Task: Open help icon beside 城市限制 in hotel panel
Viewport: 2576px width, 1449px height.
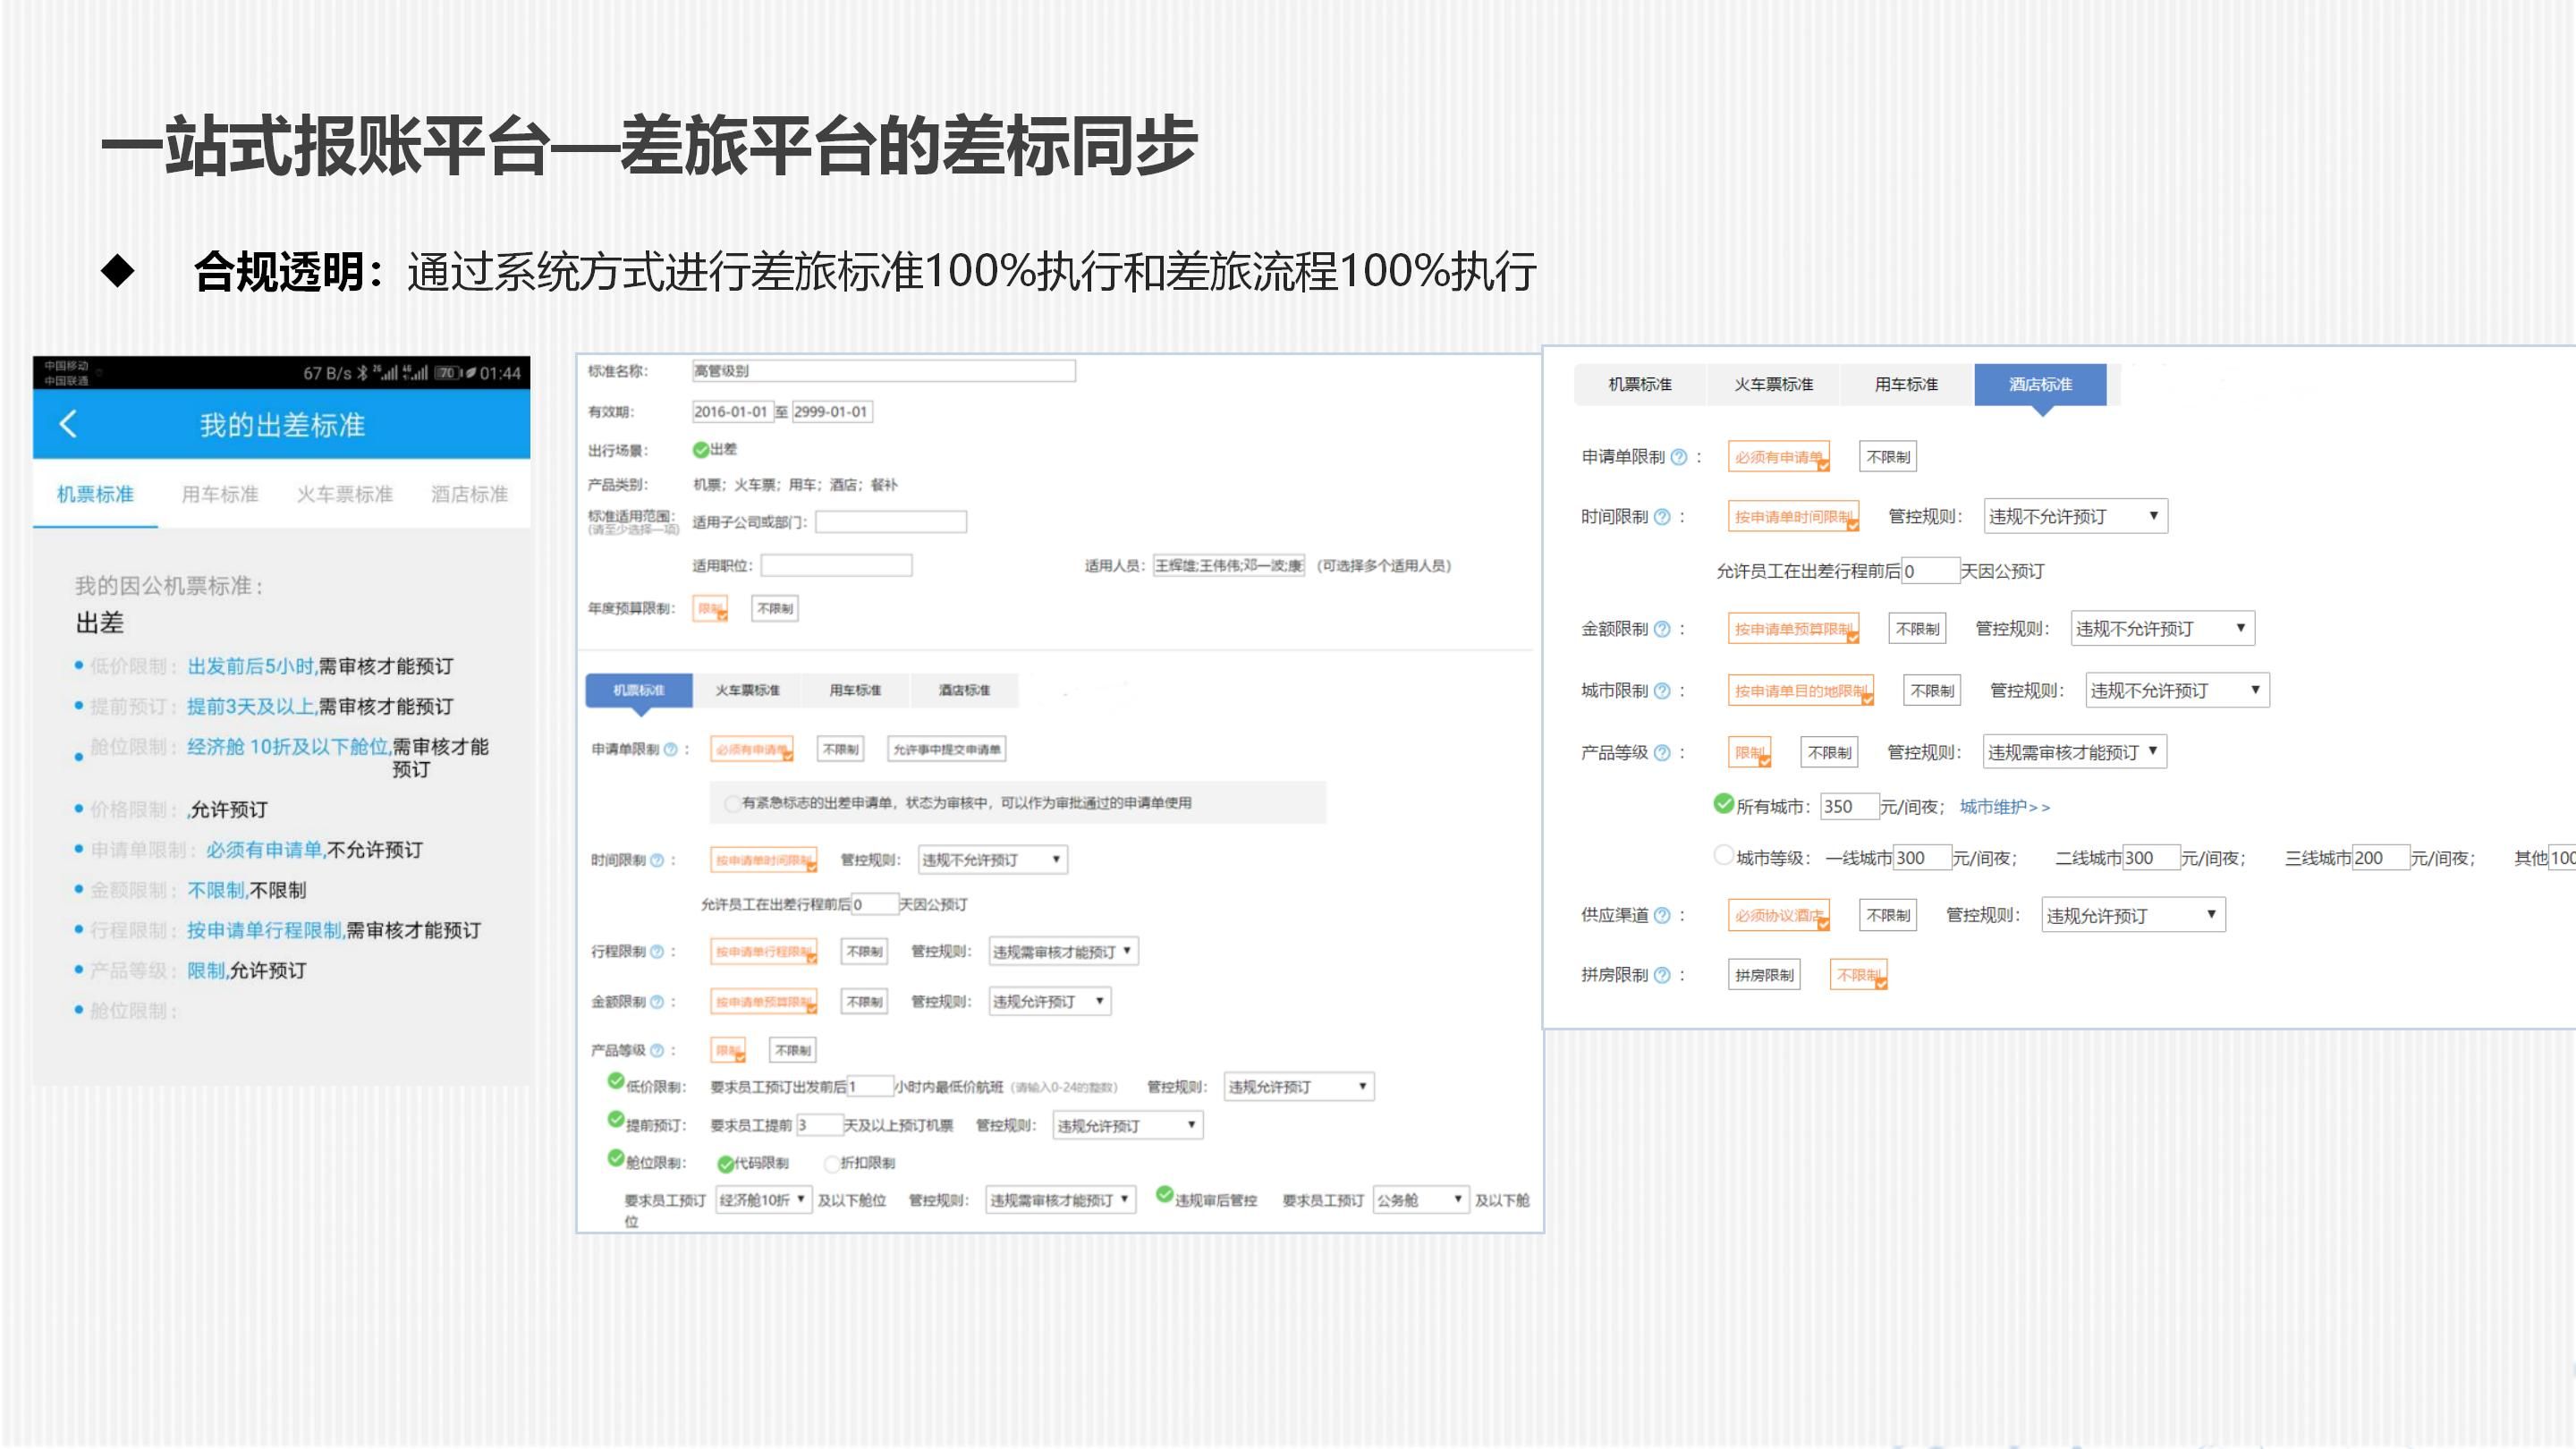Action: tap(1662, 691)
